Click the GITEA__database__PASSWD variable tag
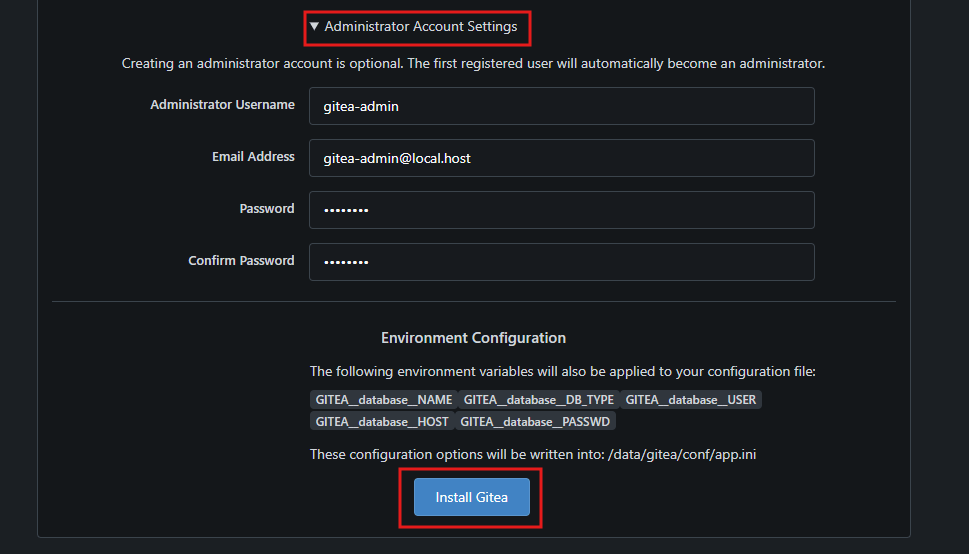The height and width of the screenshot is (554, 969). tap(535, 422)
